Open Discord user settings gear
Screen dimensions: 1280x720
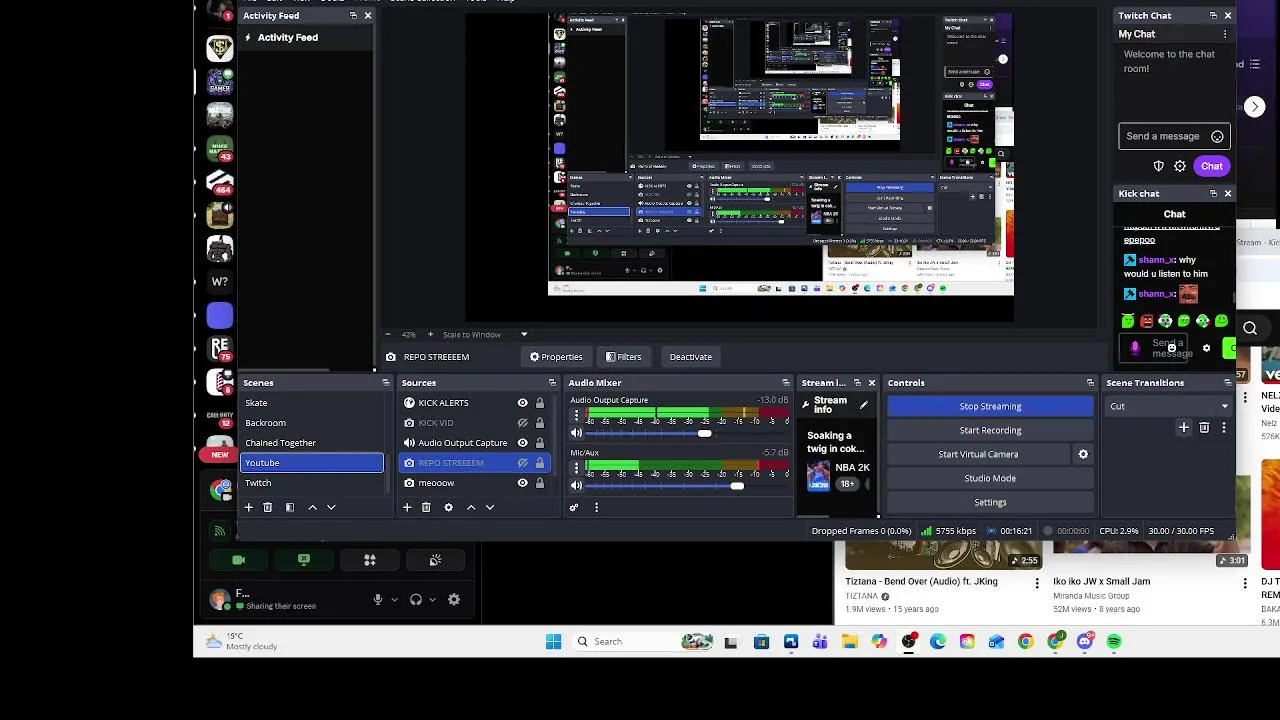(x=454, y=599)
